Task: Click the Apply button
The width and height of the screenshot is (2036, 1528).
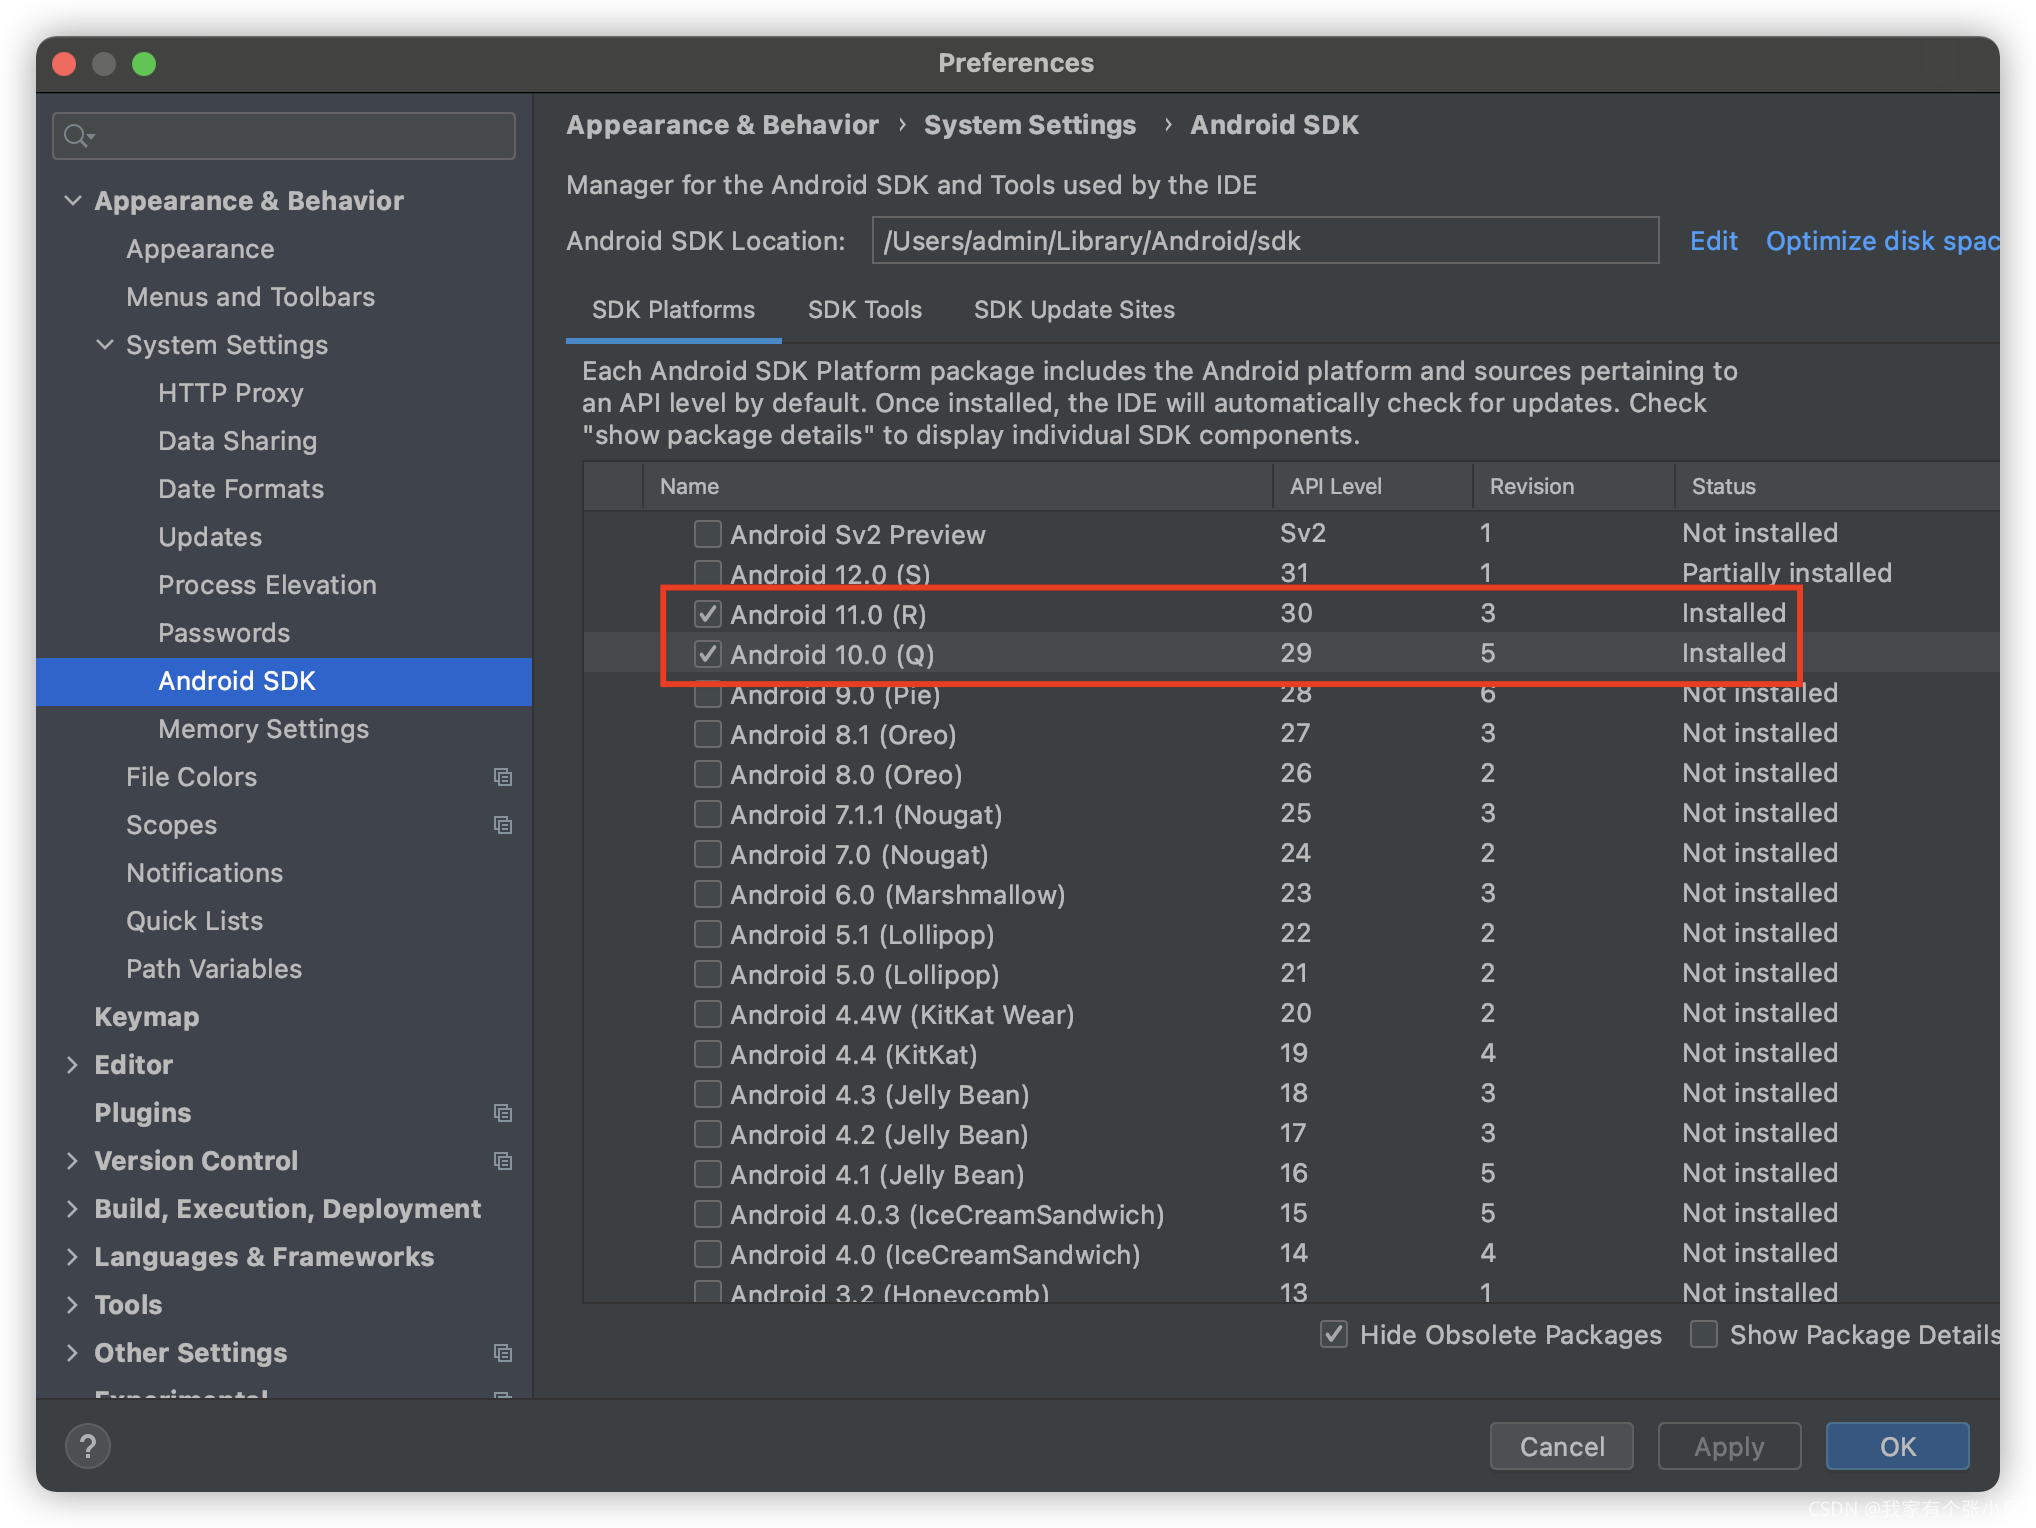Action: coord(1729,1445)
